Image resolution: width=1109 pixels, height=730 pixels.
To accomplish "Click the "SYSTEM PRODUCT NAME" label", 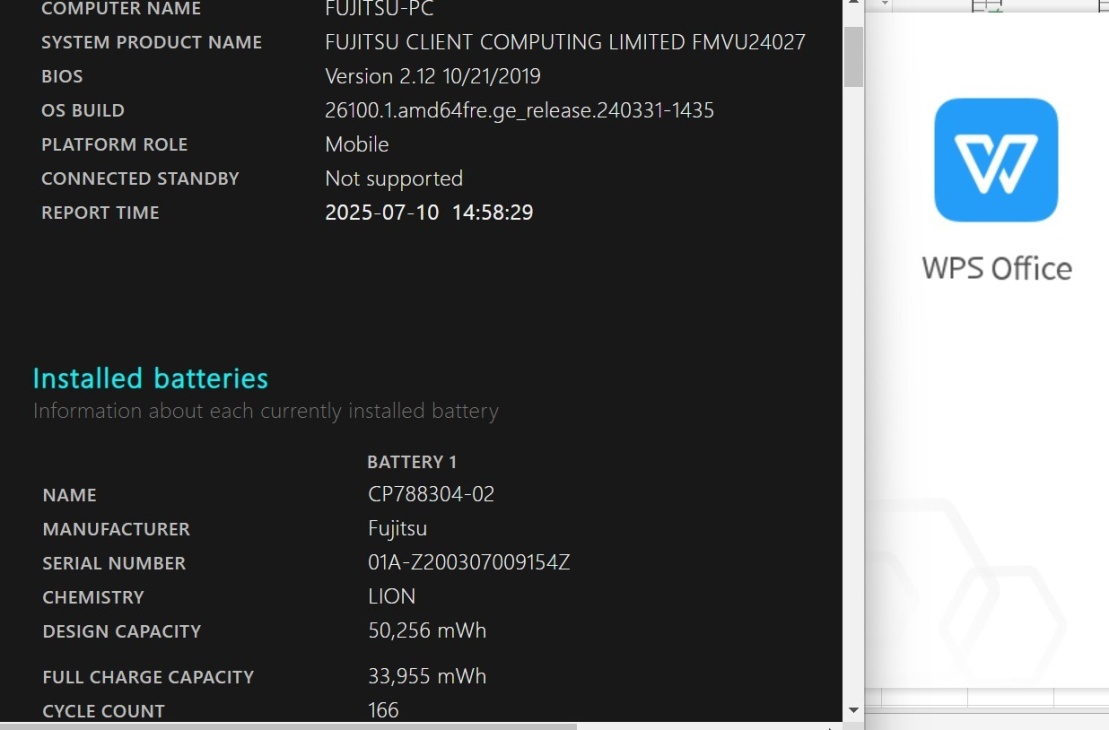I will pyautogui.click(x=151, y=42).
